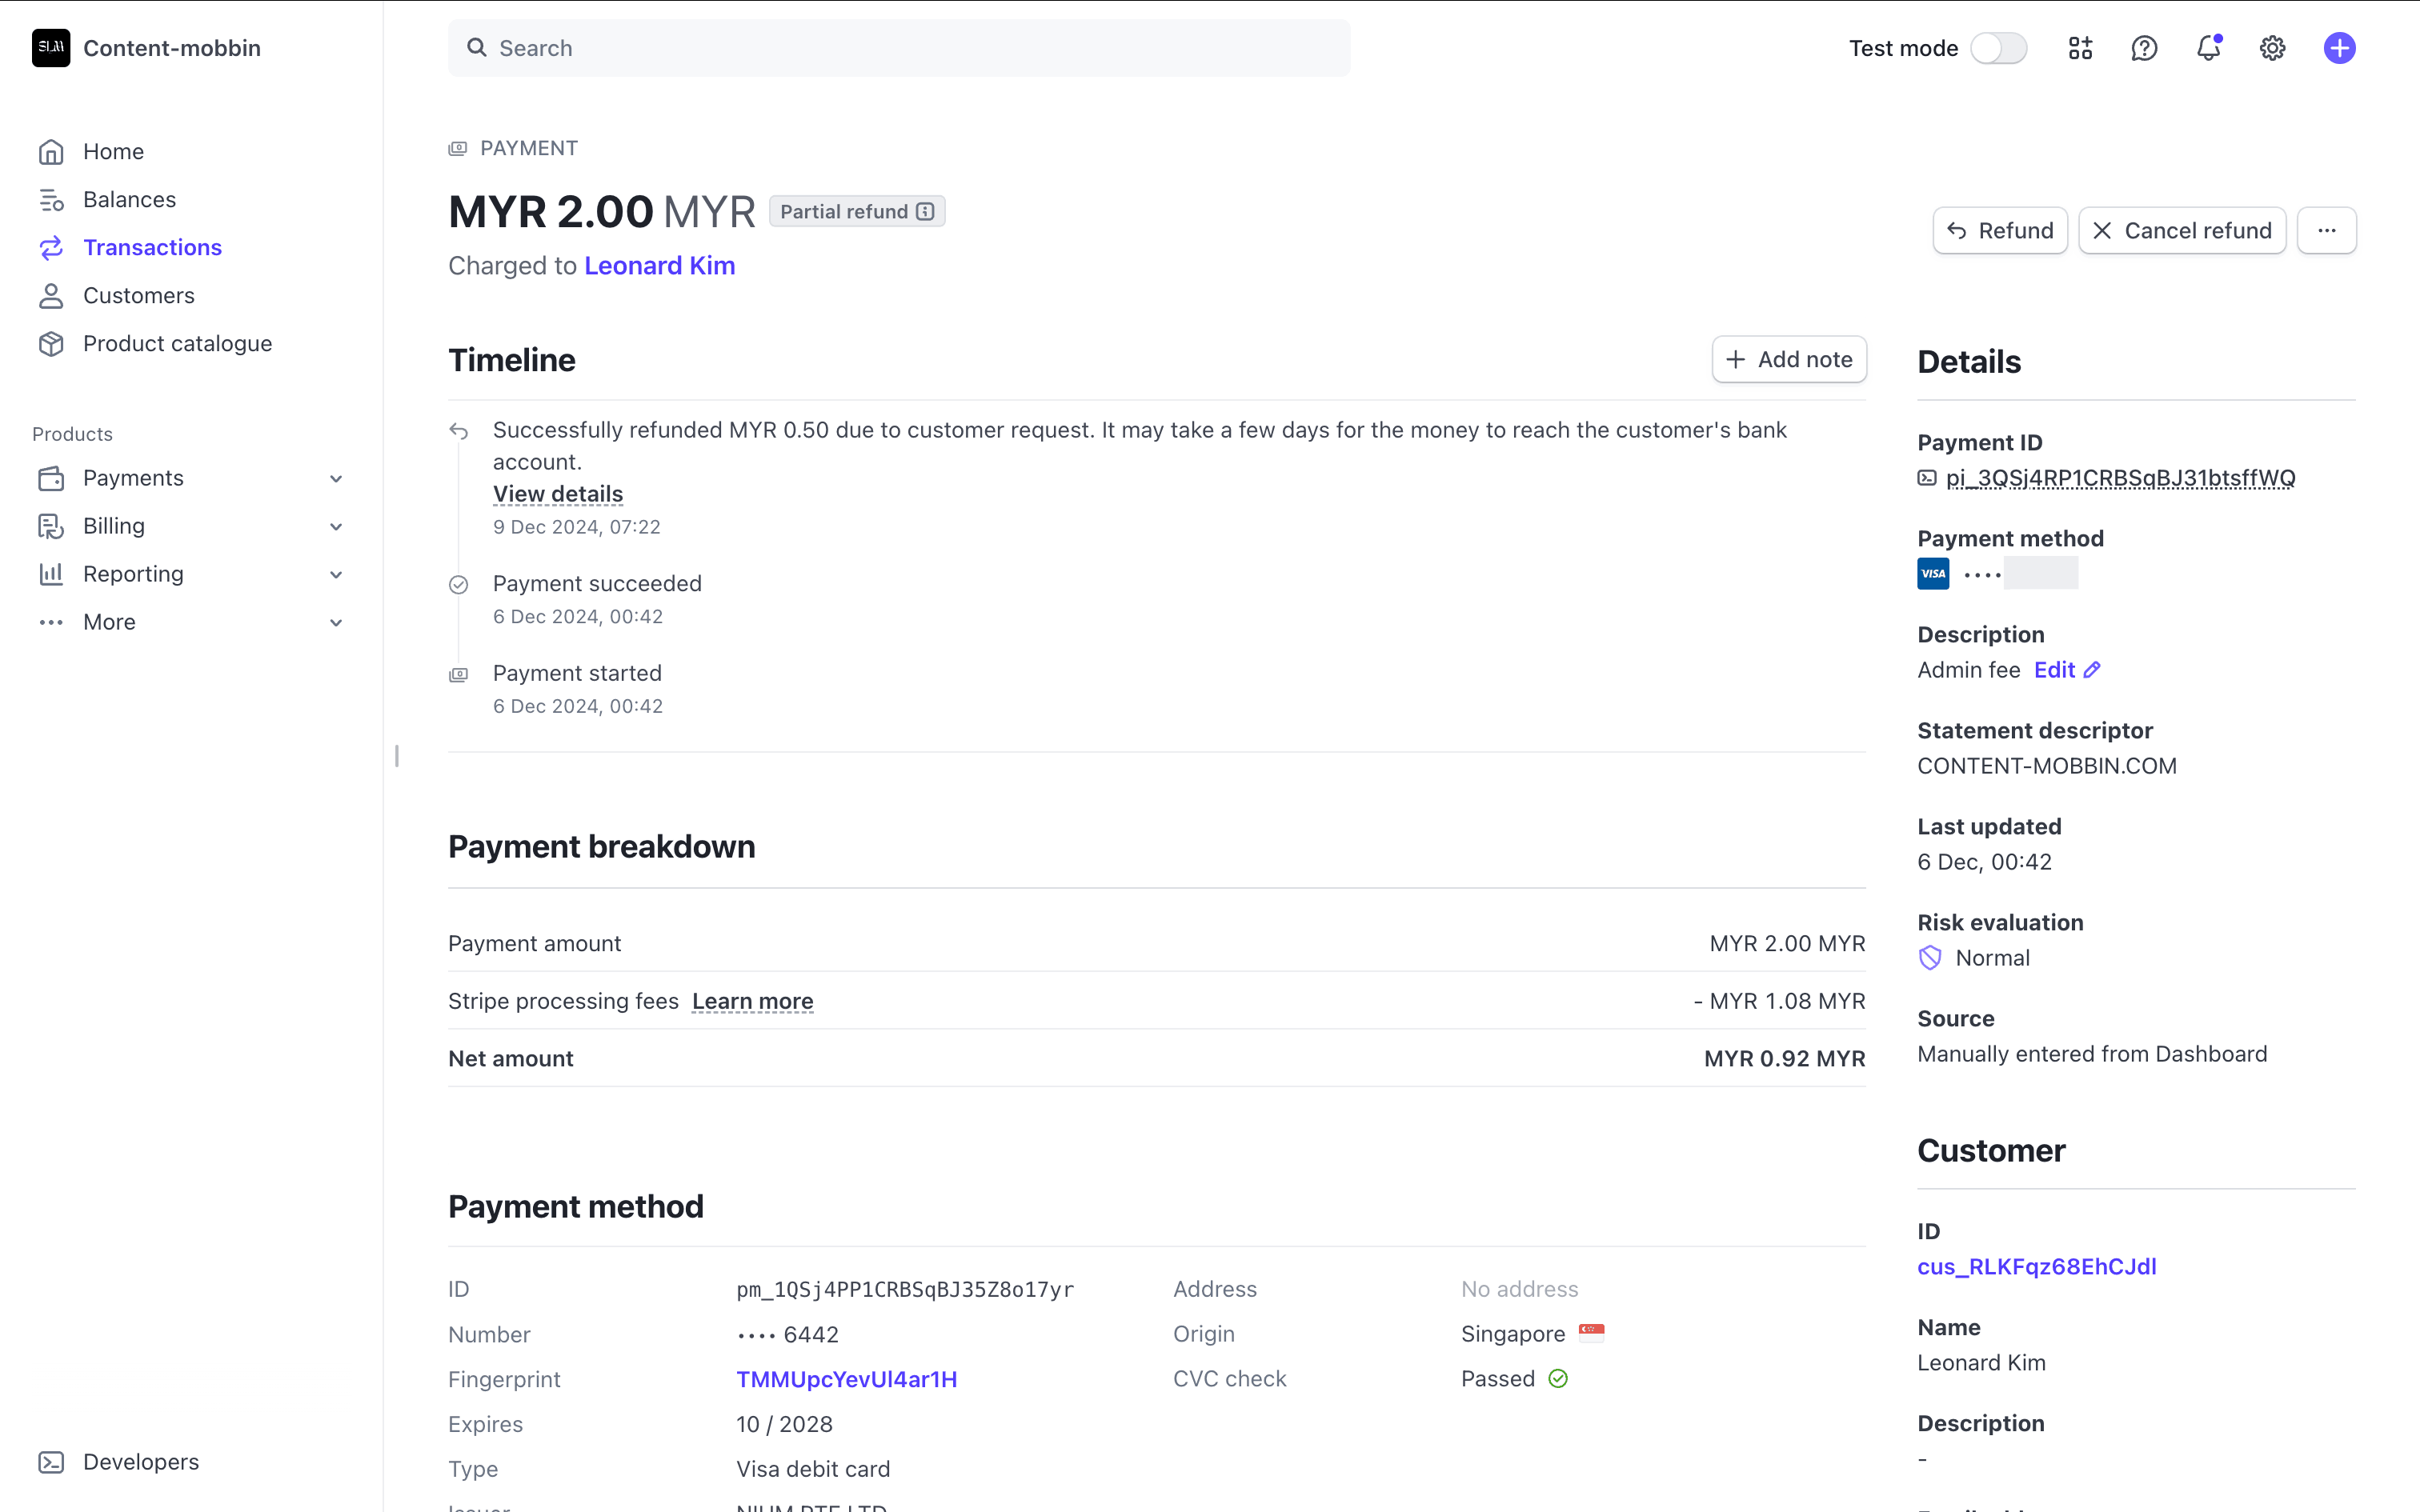Open the apps grid icon in header
The width and height of the screenshot is (2420, 1512).
2080,48
